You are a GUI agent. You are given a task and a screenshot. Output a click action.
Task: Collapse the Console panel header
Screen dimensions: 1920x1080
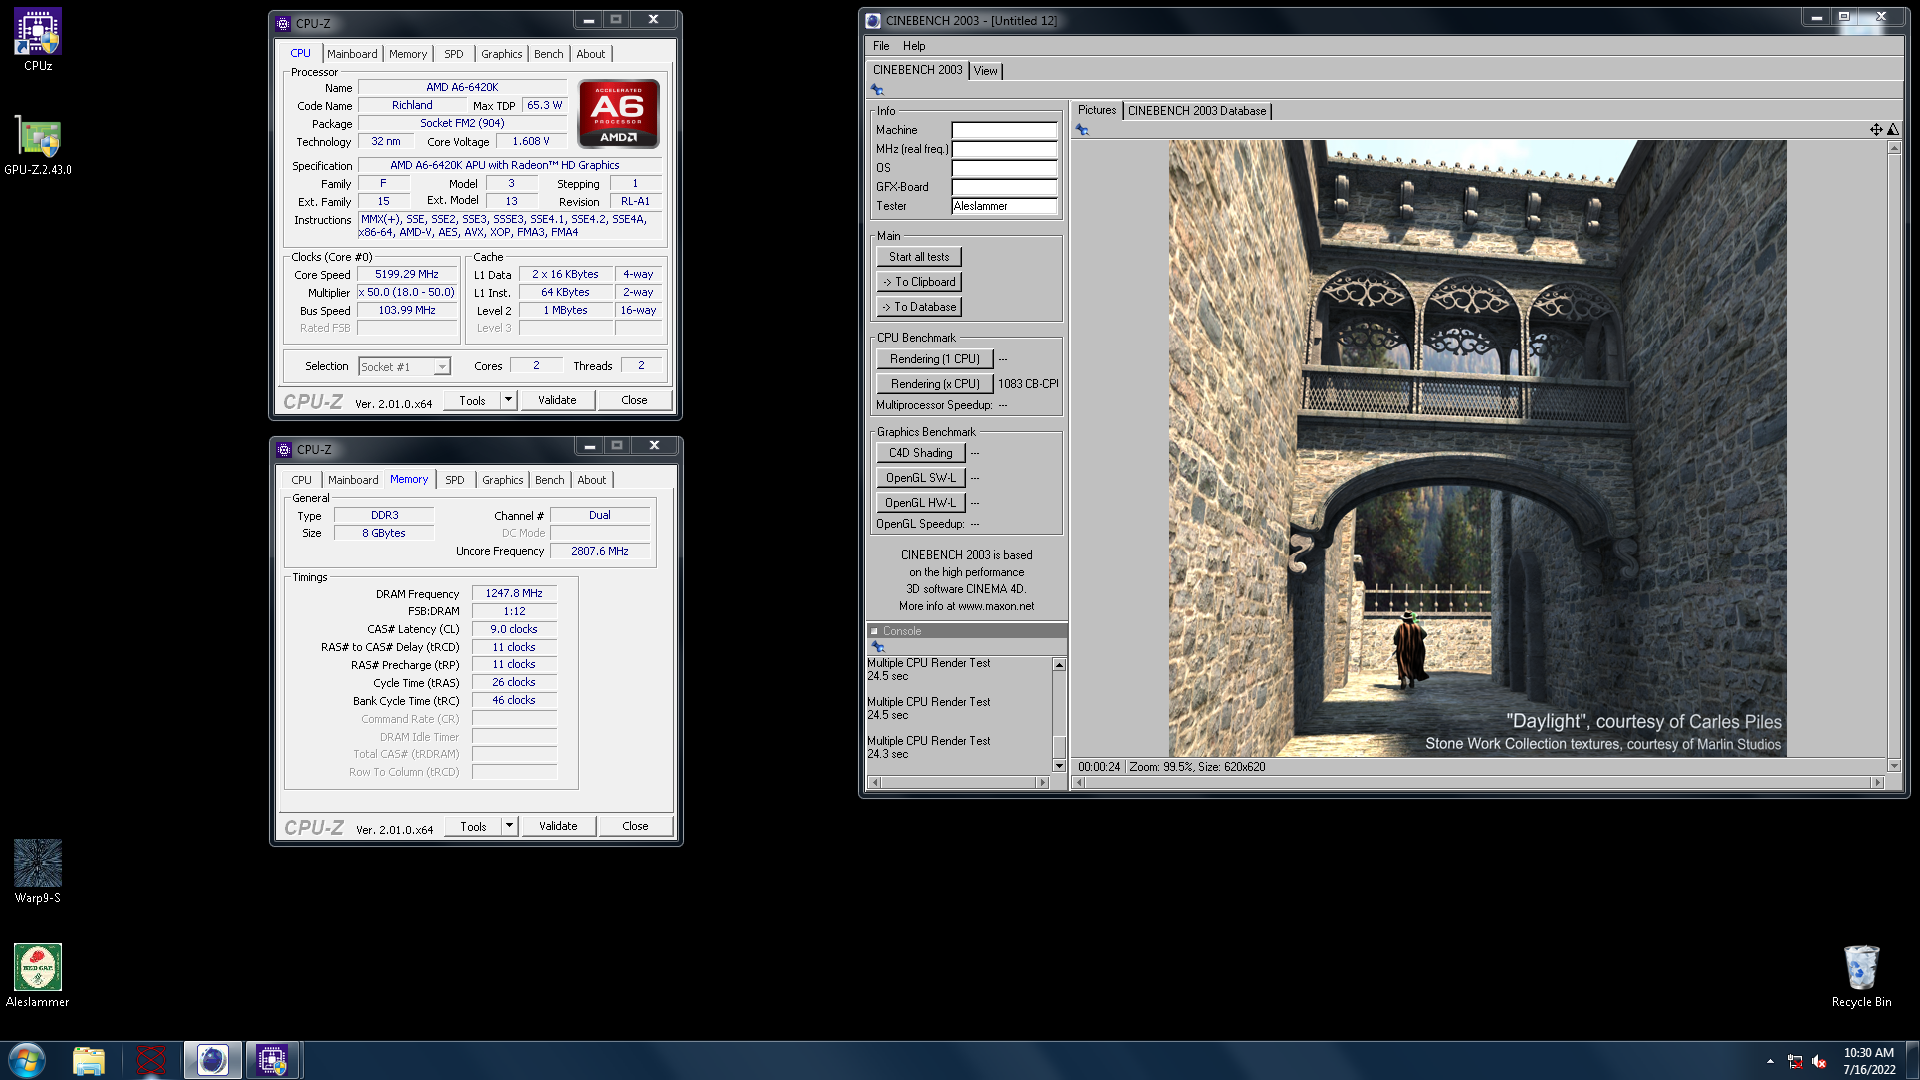[874, 631]
